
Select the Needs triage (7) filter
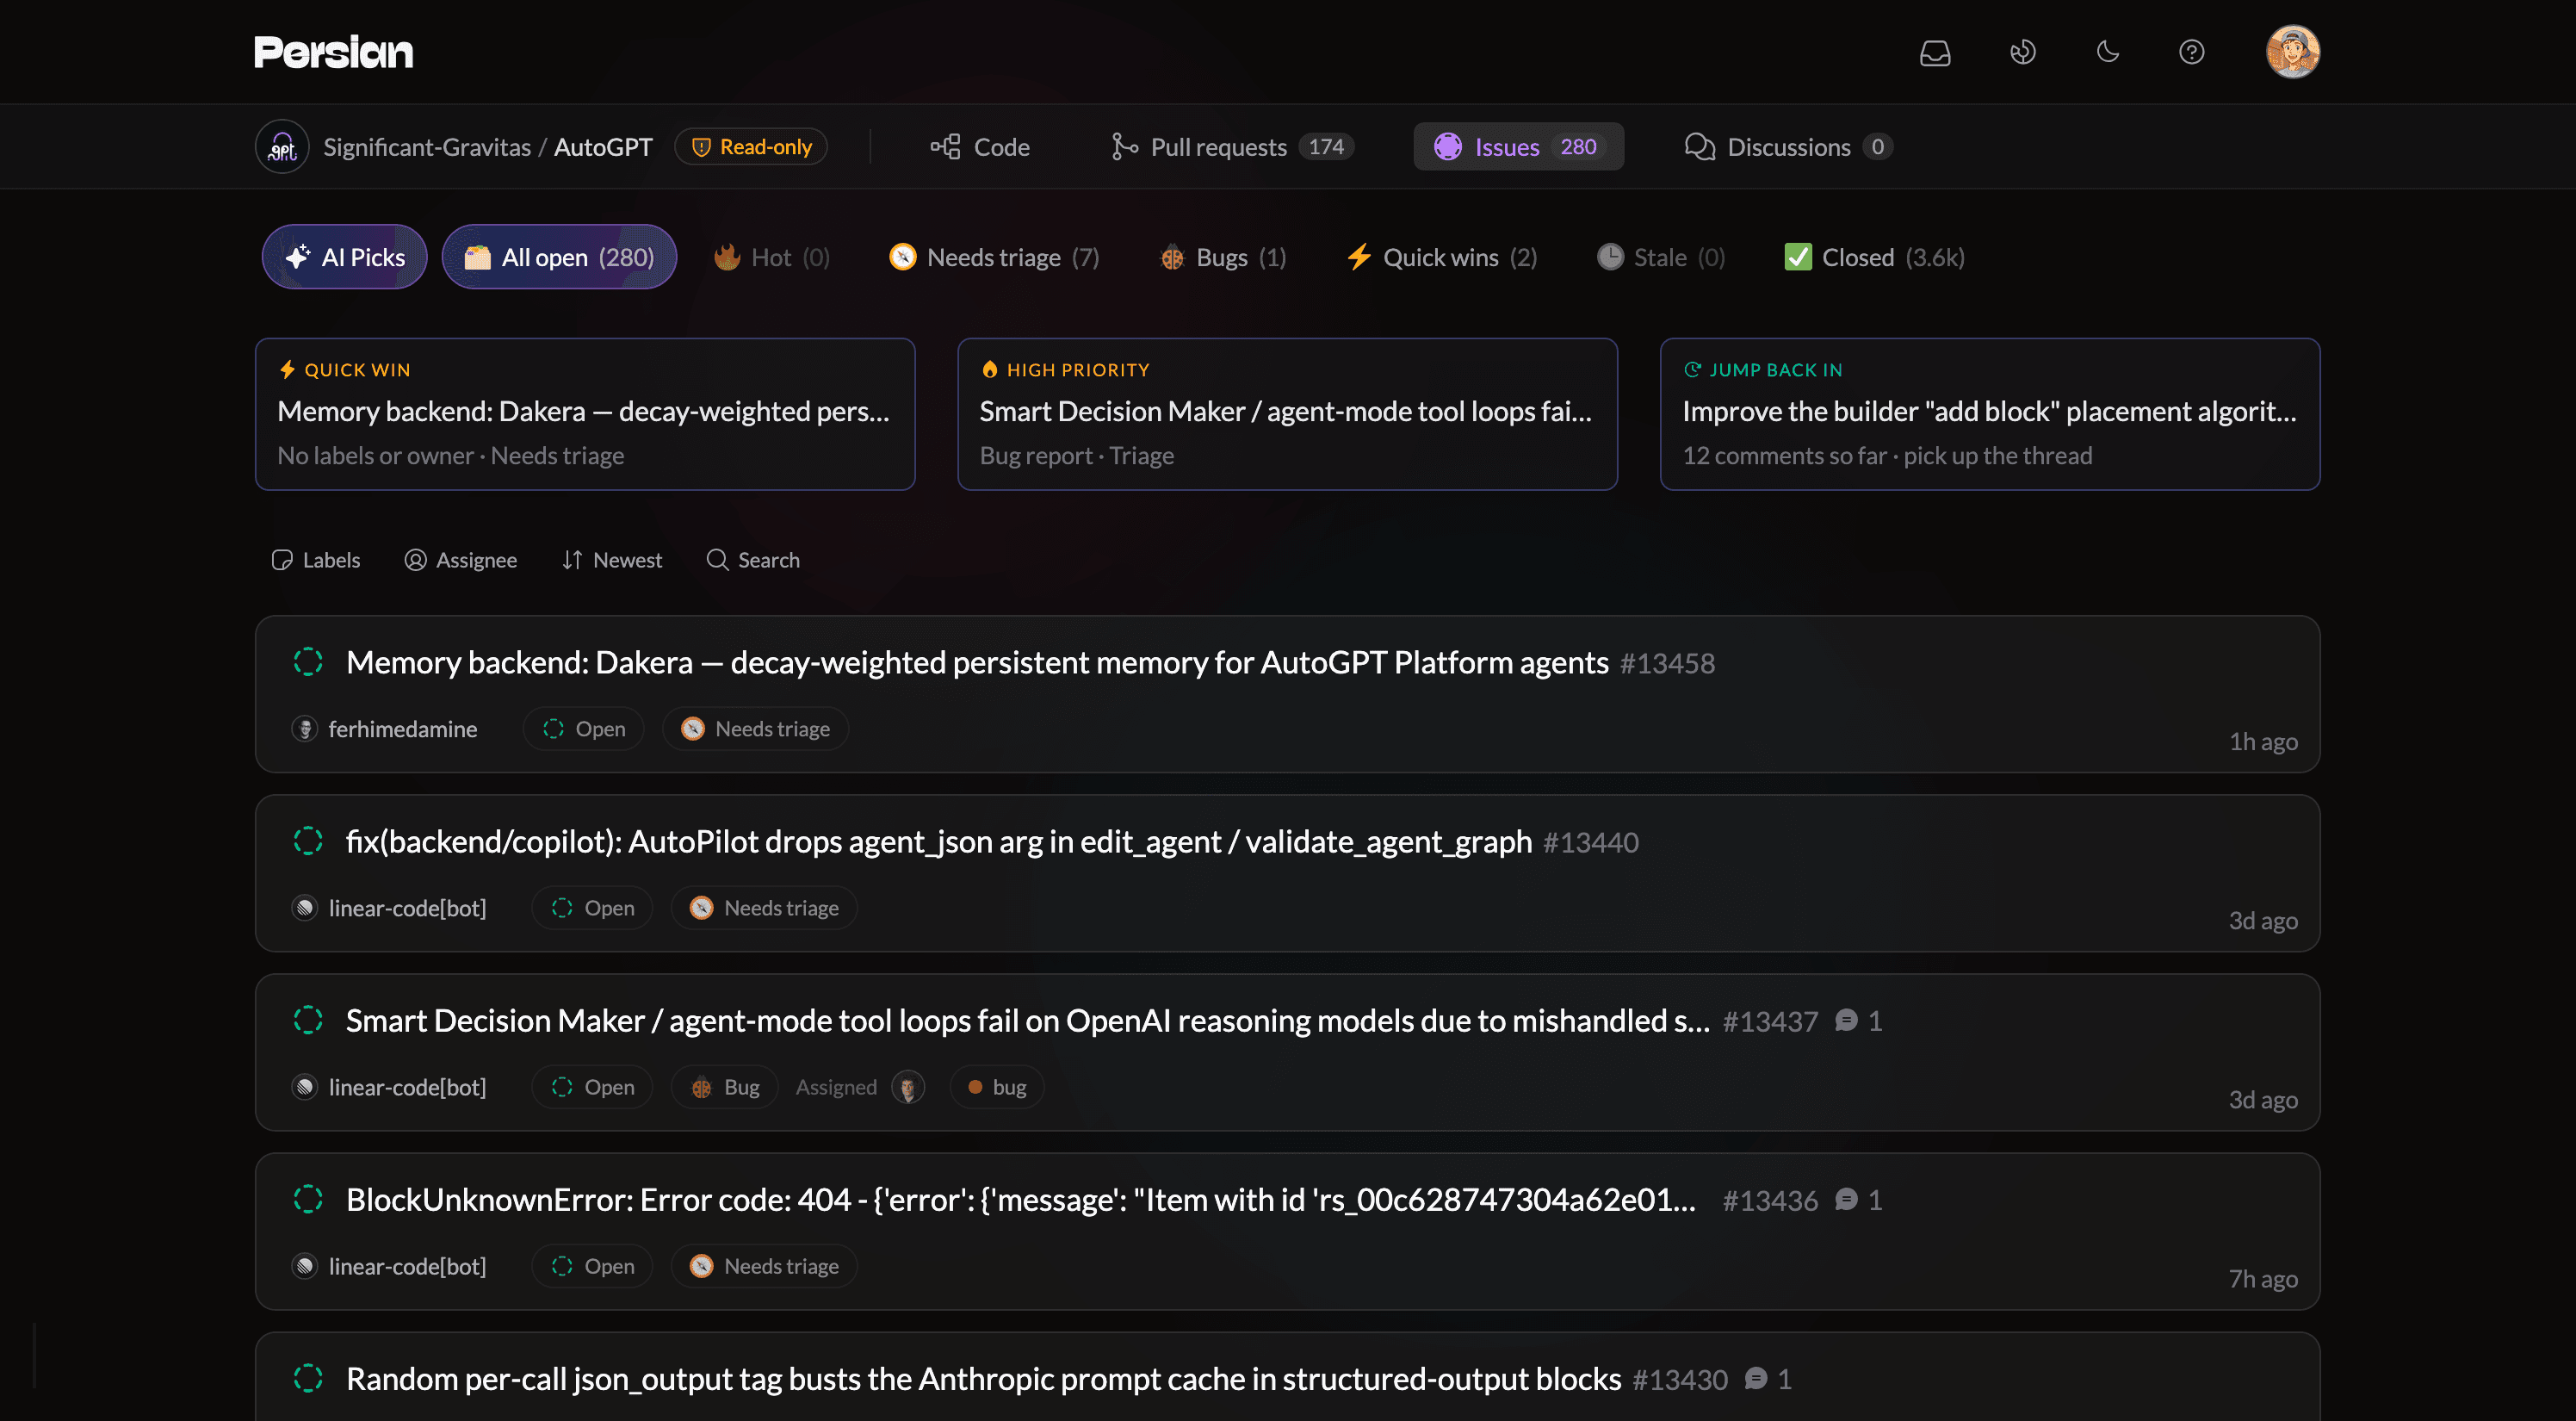coord(994,257)
